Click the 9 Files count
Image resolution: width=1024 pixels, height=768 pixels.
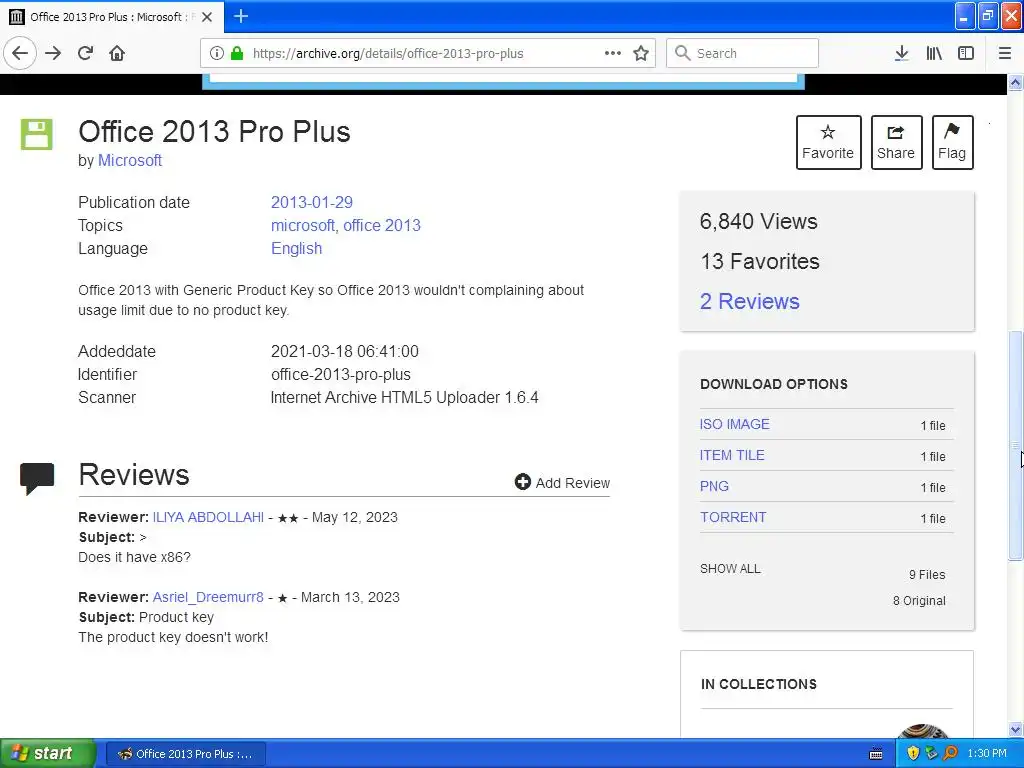coord(927,575)
